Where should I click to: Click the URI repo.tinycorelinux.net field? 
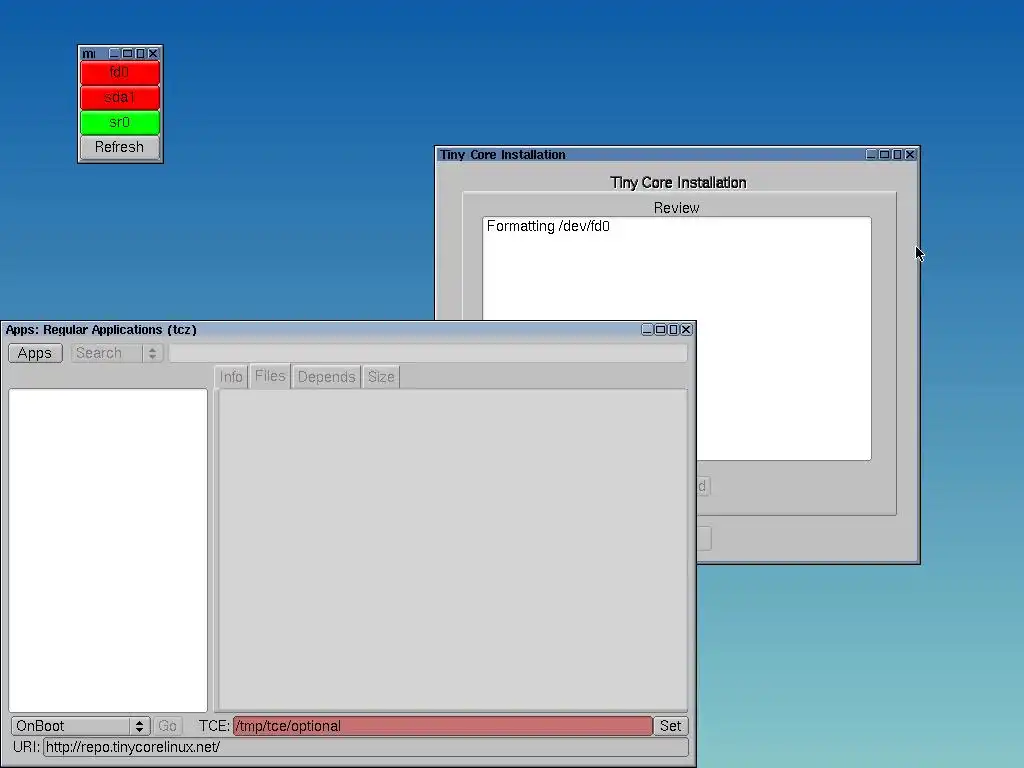(366, 747)
